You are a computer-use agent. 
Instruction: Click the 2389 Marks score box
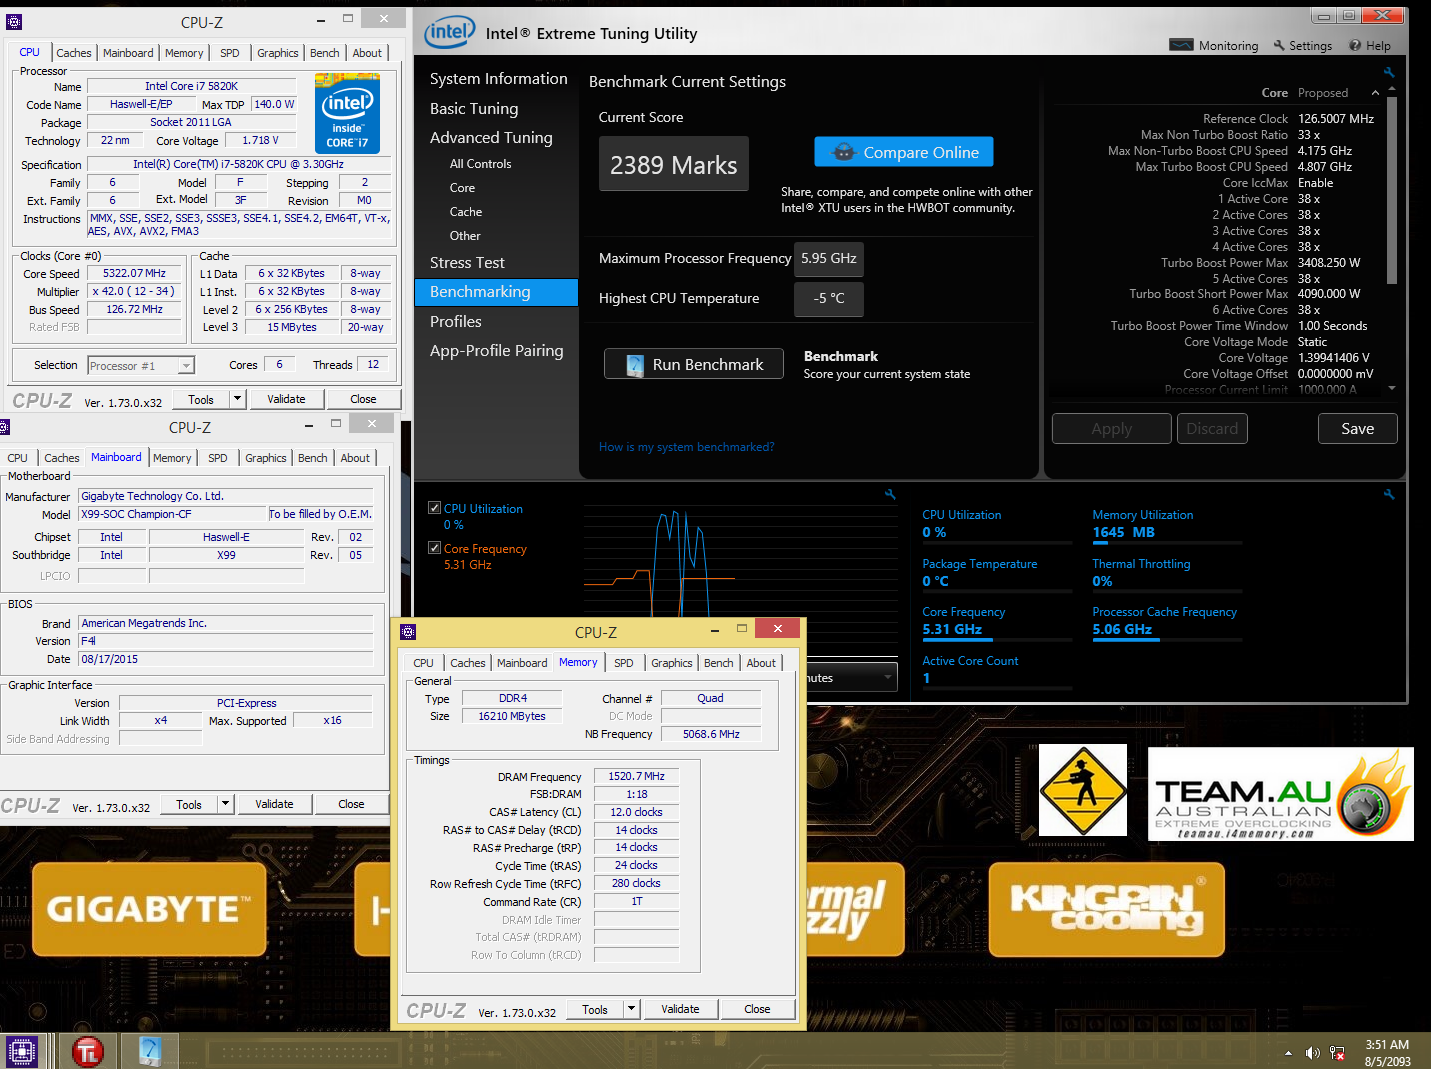674,165
